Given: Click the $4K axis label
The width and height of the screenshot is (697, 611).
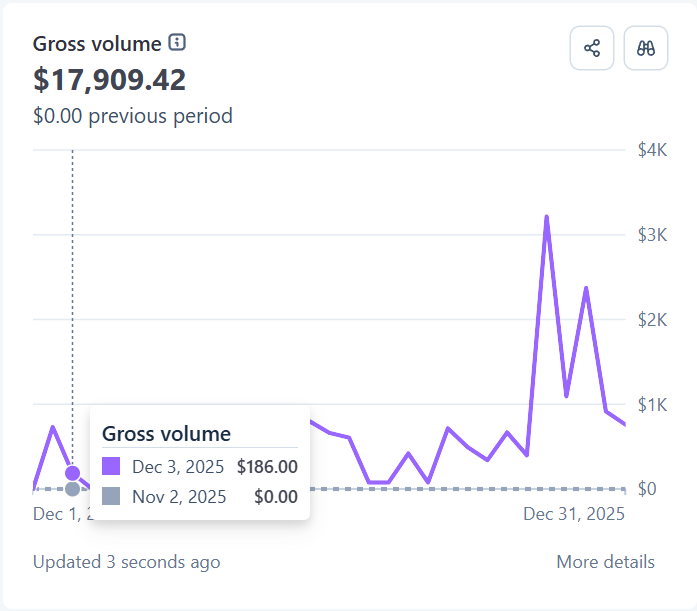Looking at the screenshot, I should (x=652, y=150).
